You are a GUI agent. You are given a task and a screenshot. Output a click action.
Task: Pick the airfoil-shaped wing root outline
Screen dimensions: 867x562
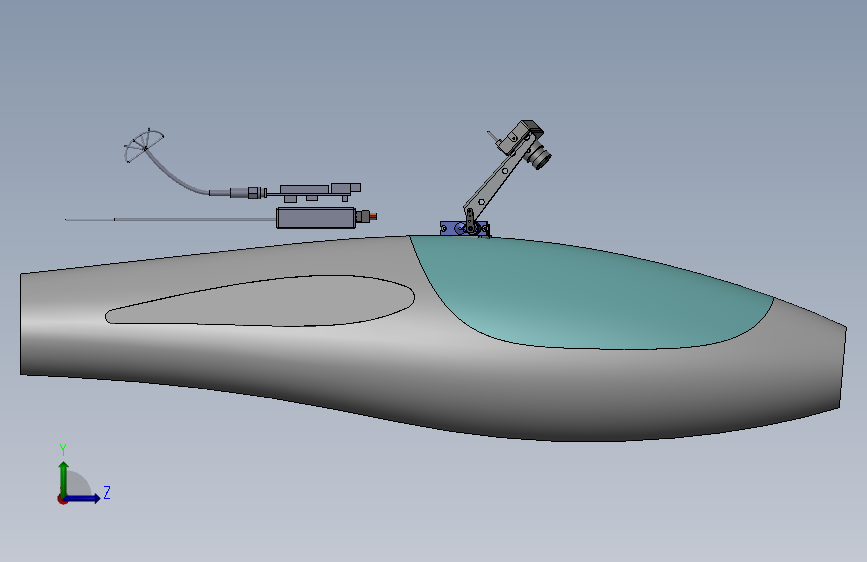260,300
